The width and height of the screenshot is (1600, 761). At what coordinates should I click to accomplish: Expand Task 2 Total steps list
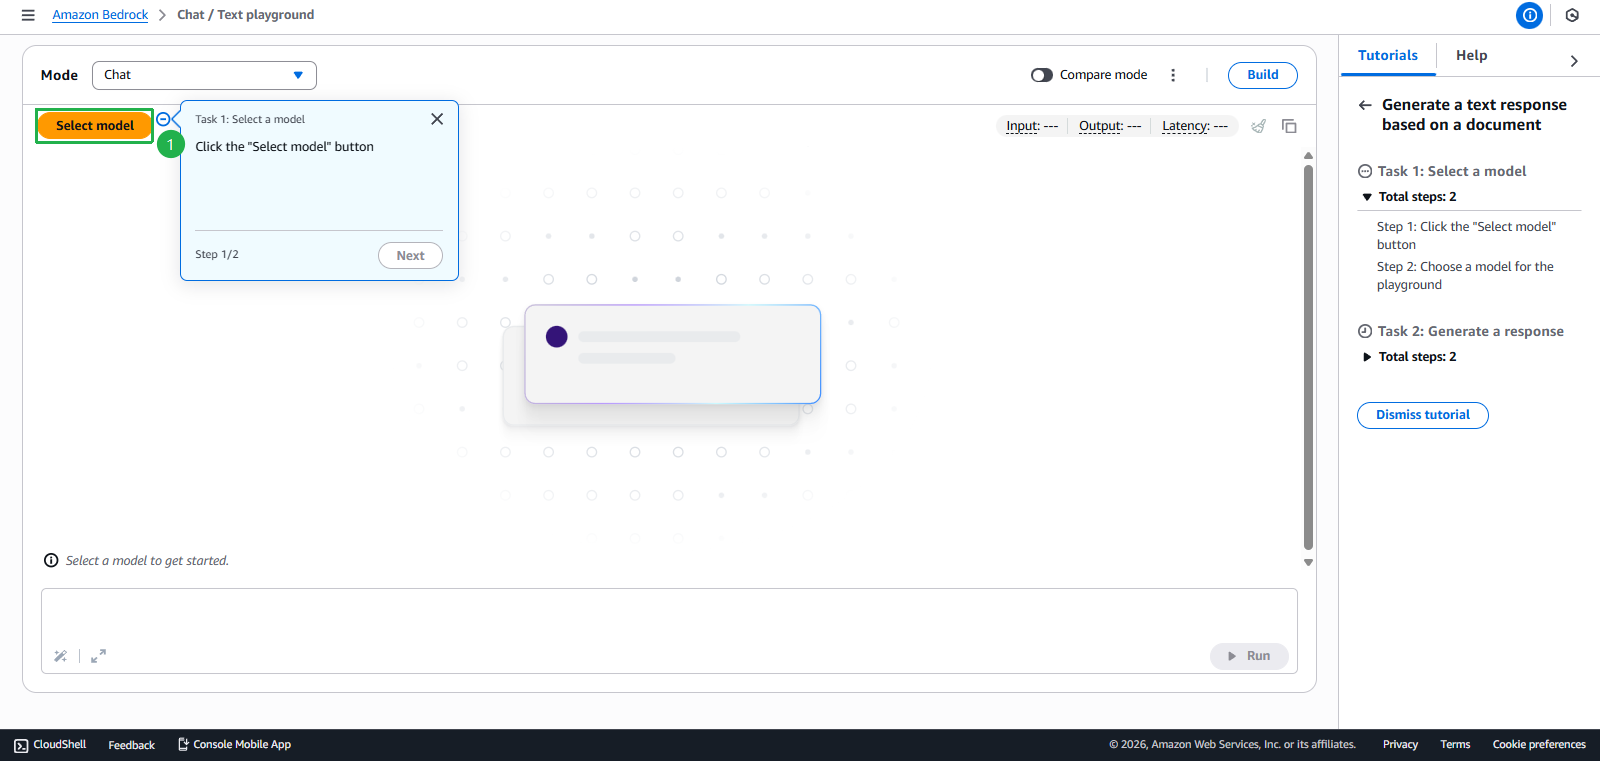[1367, 357]
